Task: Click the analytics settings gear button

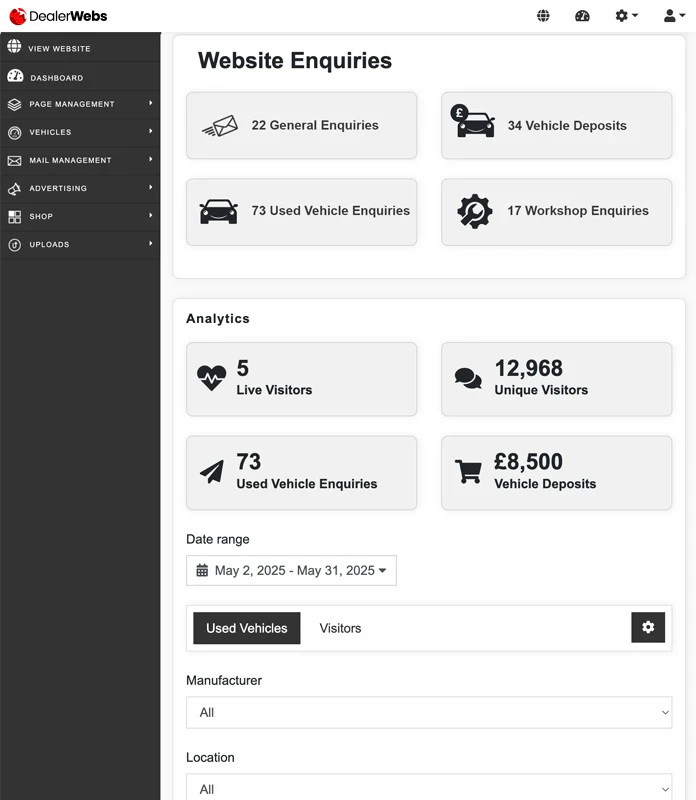Action: point(648,627)
